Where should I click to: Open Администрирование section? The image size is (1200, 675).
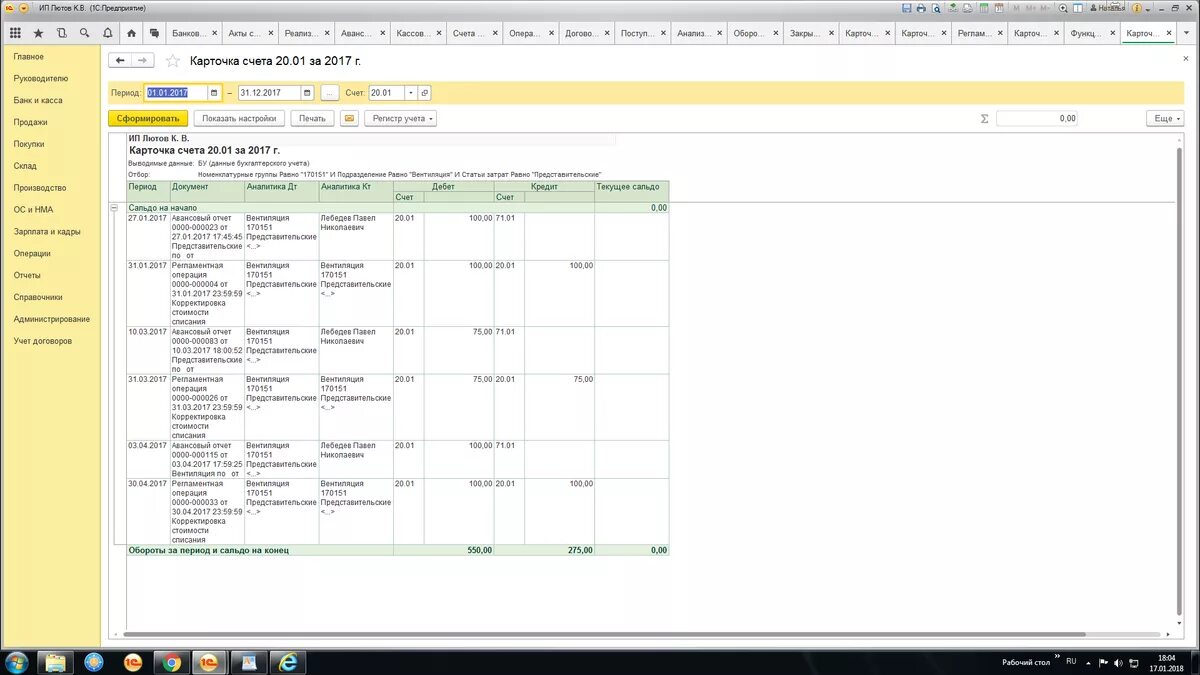(52, 319)
